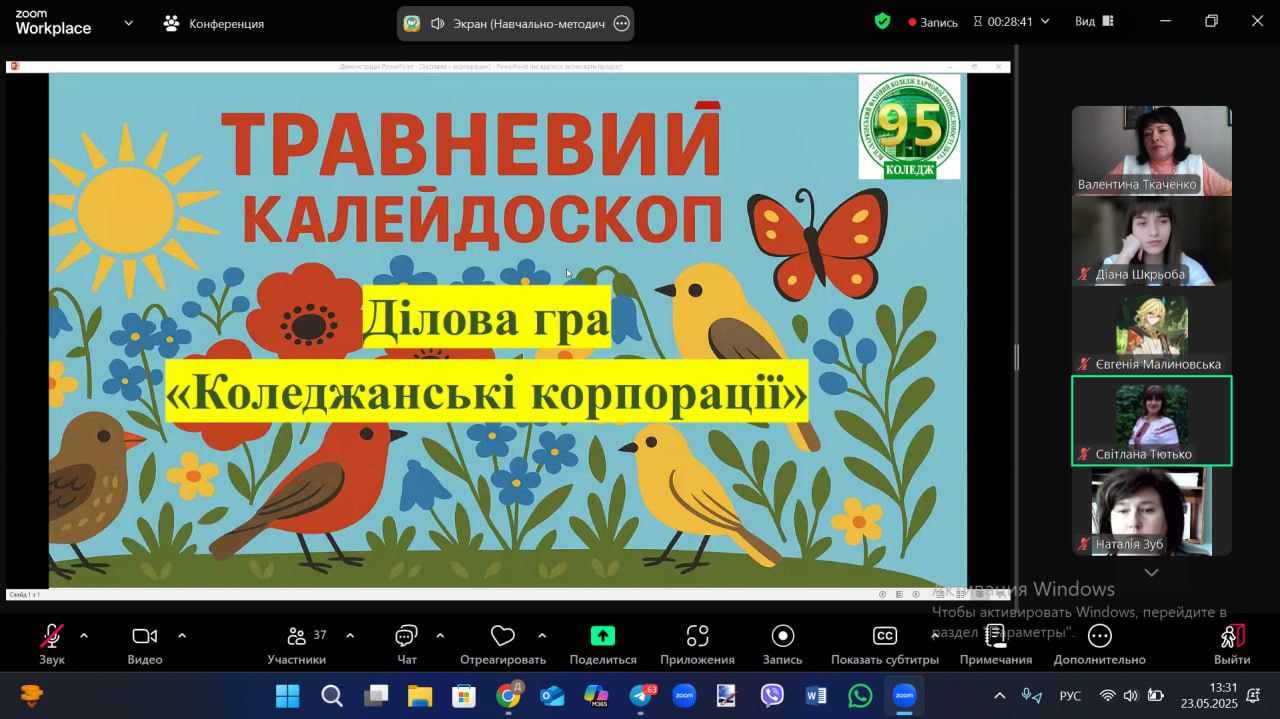Open File Explorer from taskbar

pos(419,695)
